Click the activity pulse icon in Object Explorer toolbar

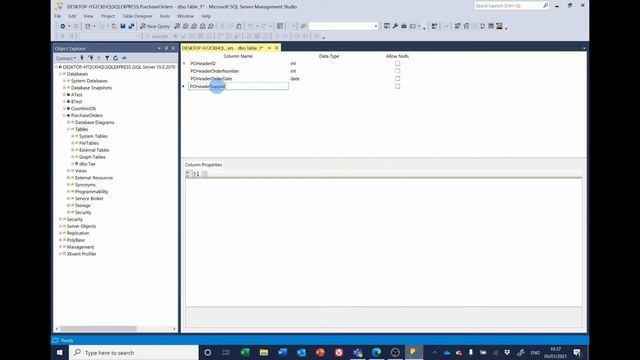[x=124, y=58]
